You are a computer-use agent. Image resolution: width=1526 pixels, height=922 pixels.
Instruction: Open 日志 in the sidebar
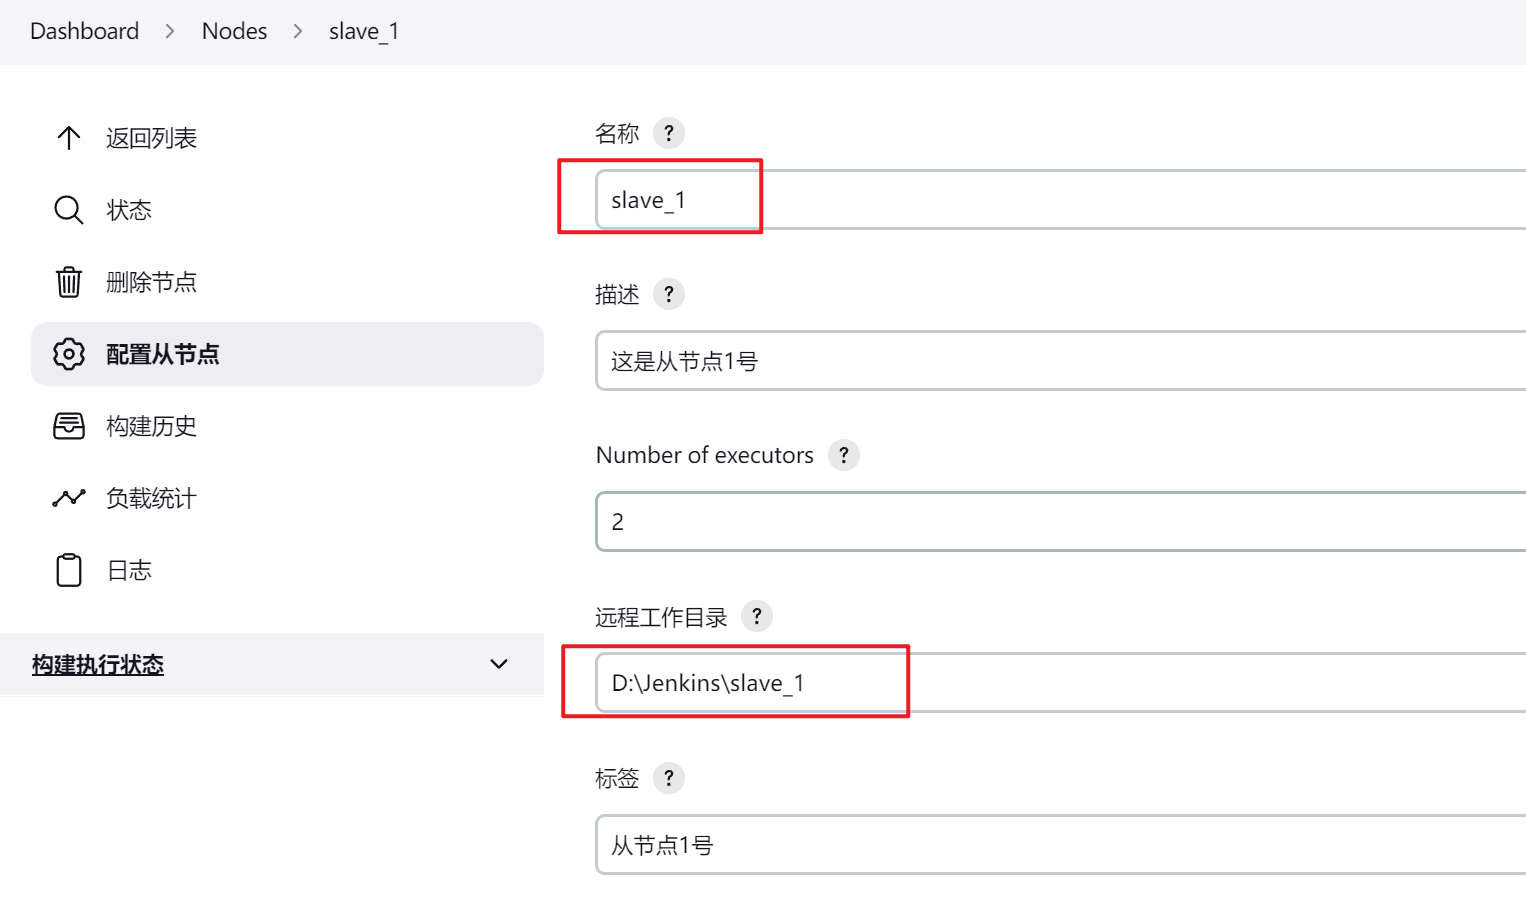[x=287, y=570]
